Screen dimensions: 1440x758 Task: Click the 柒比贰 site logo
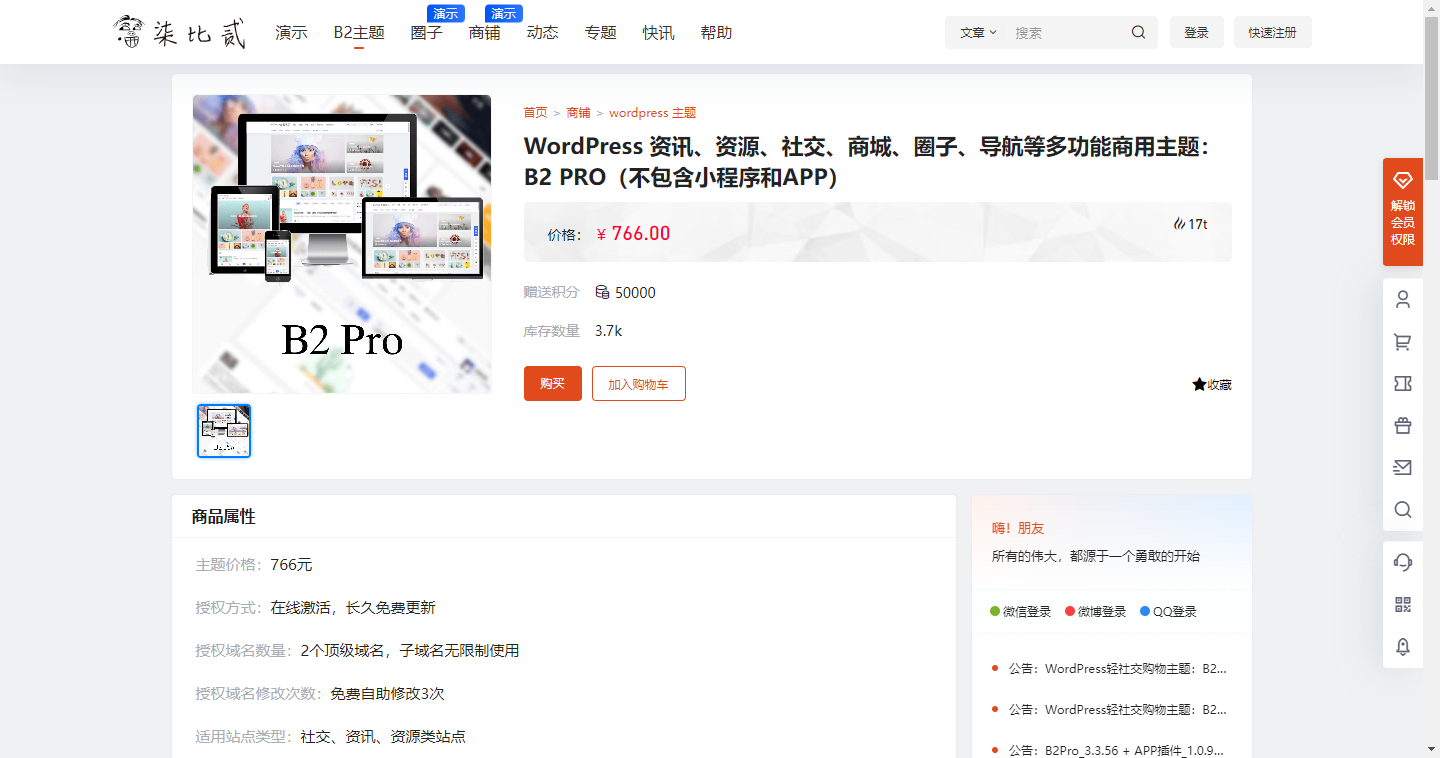pyautogui.click(x=180, y=32)
